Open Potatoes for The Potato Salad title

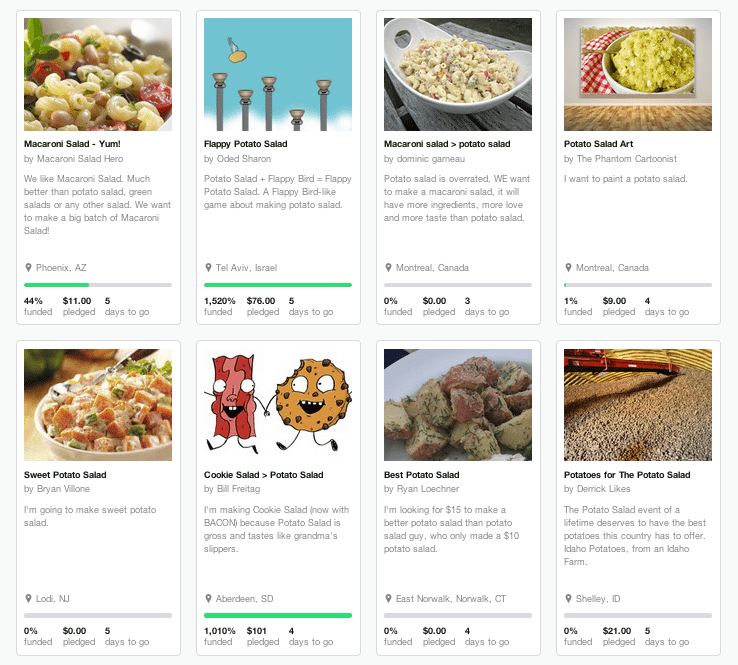pyautogui.click(x=627, y=475)
